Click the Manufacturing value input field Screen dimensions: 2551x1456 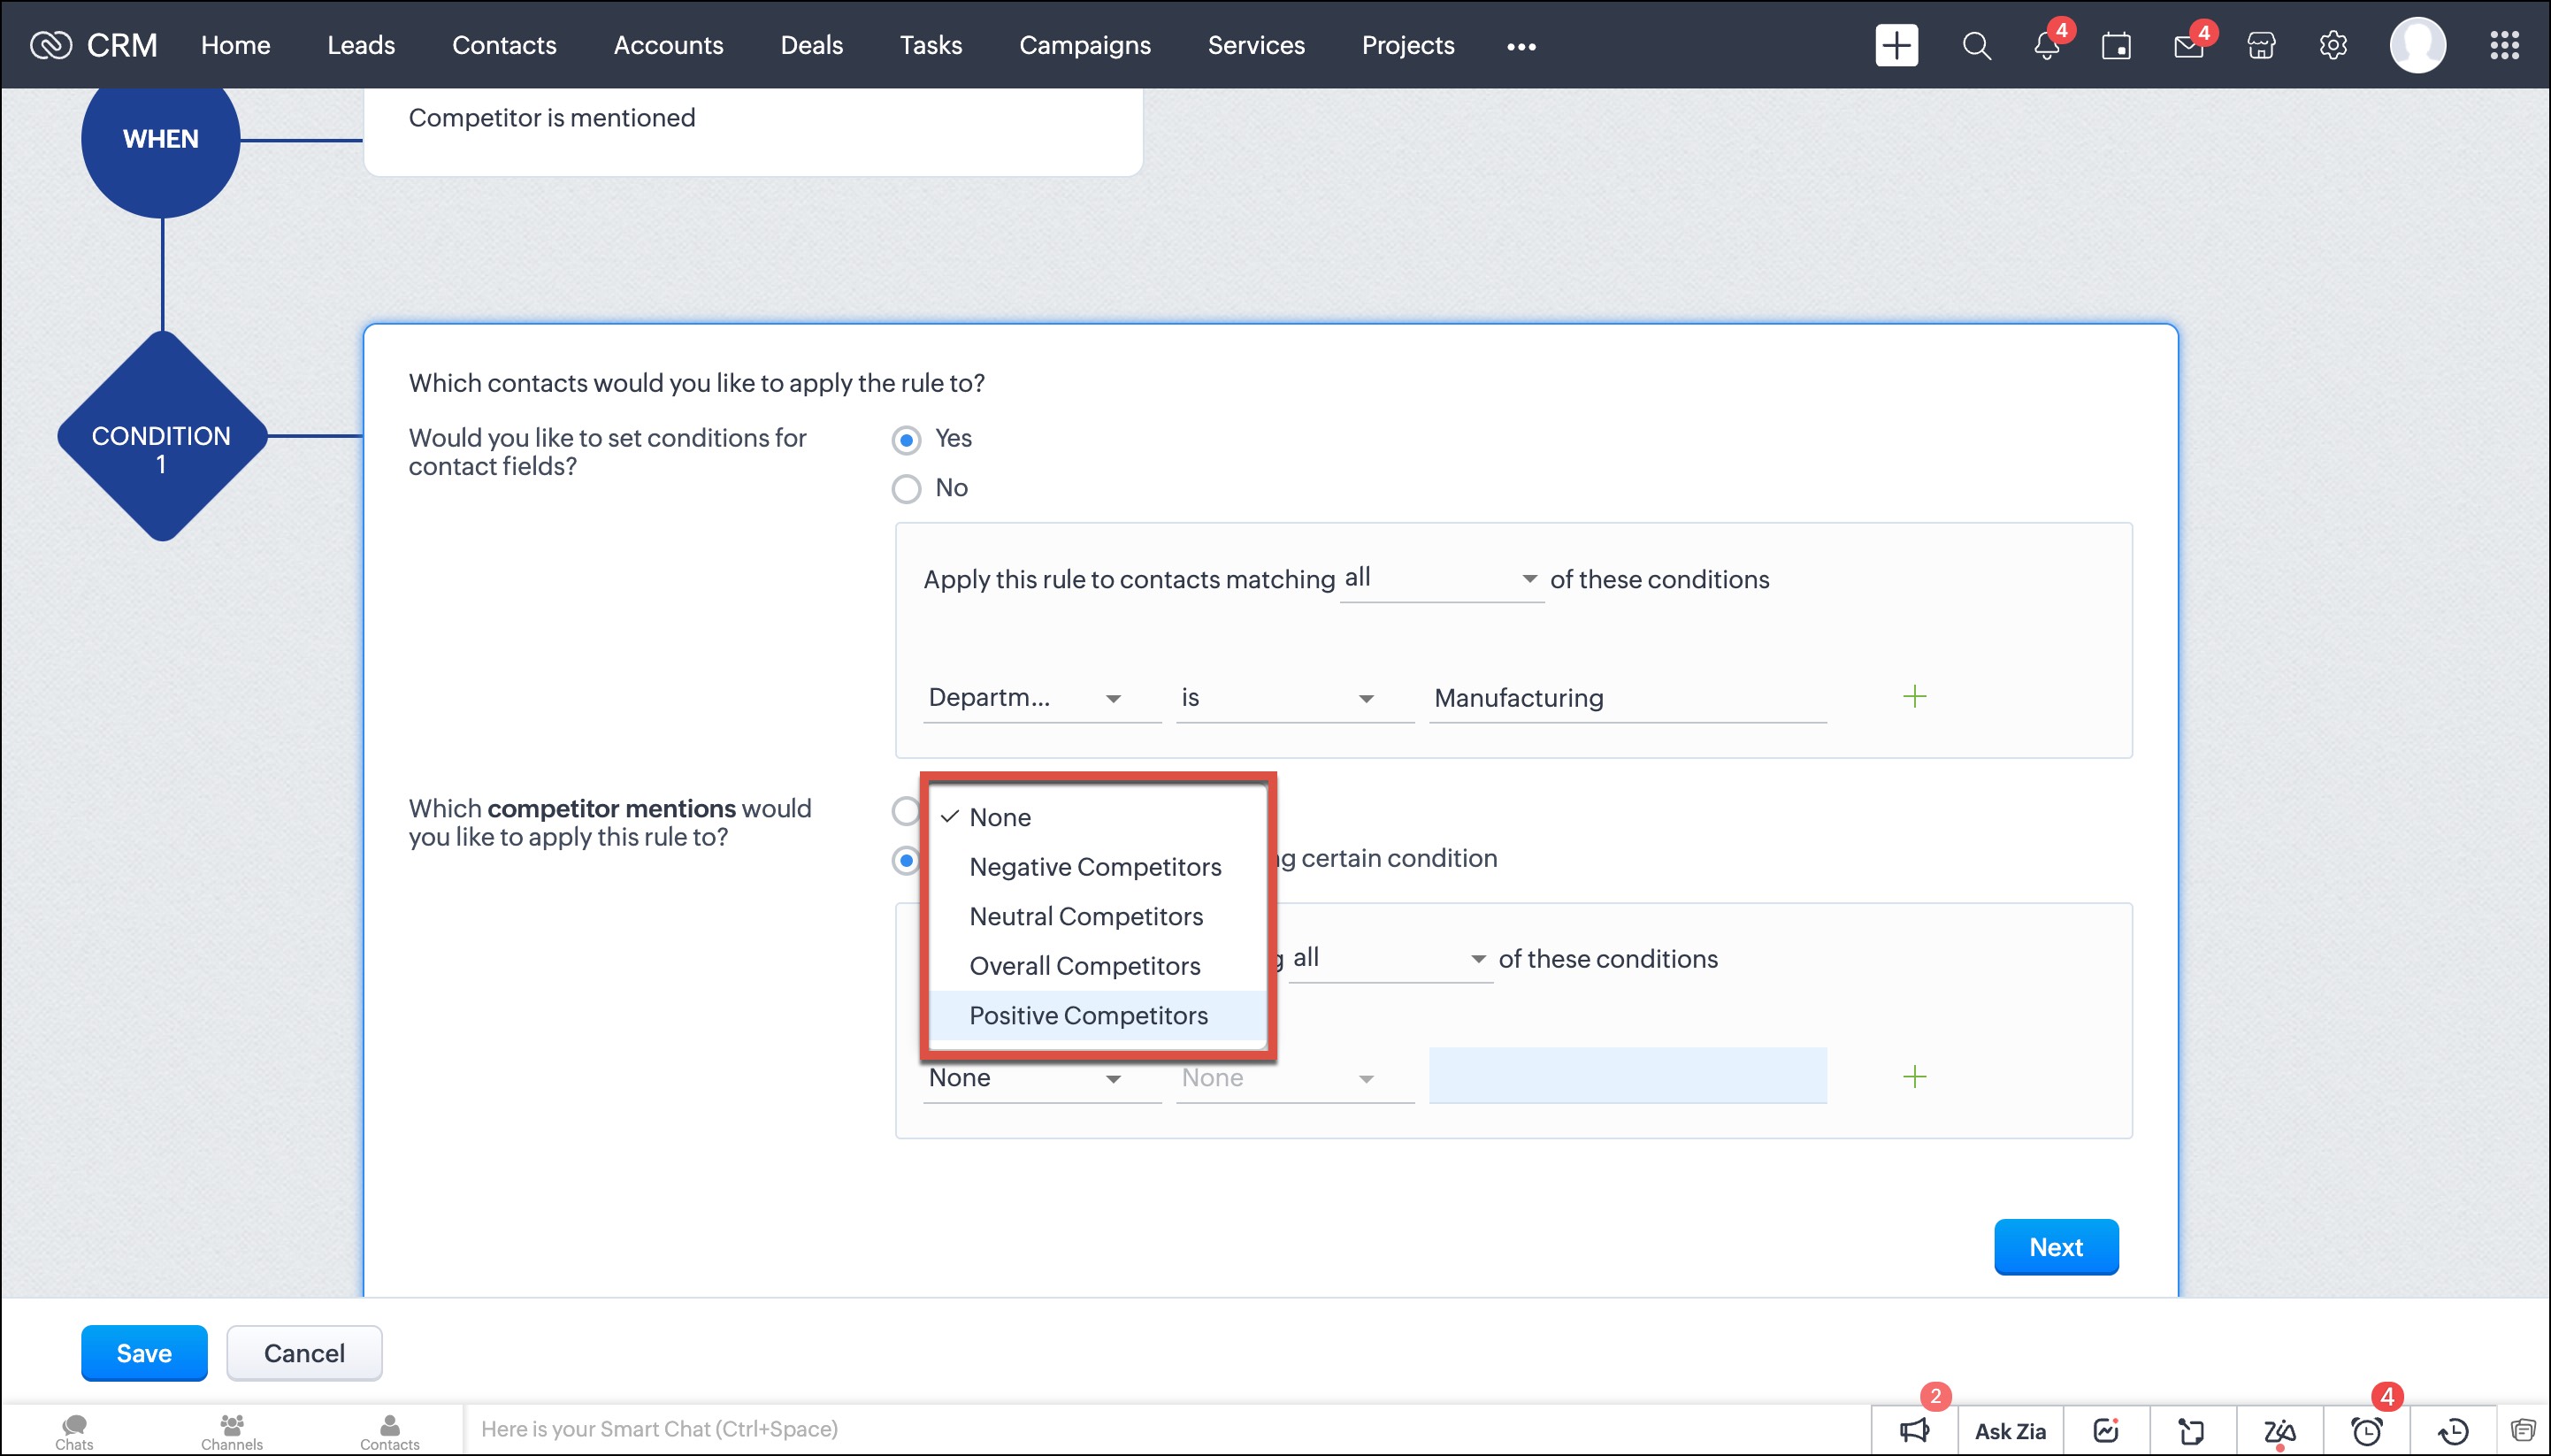click(1626, 698)
